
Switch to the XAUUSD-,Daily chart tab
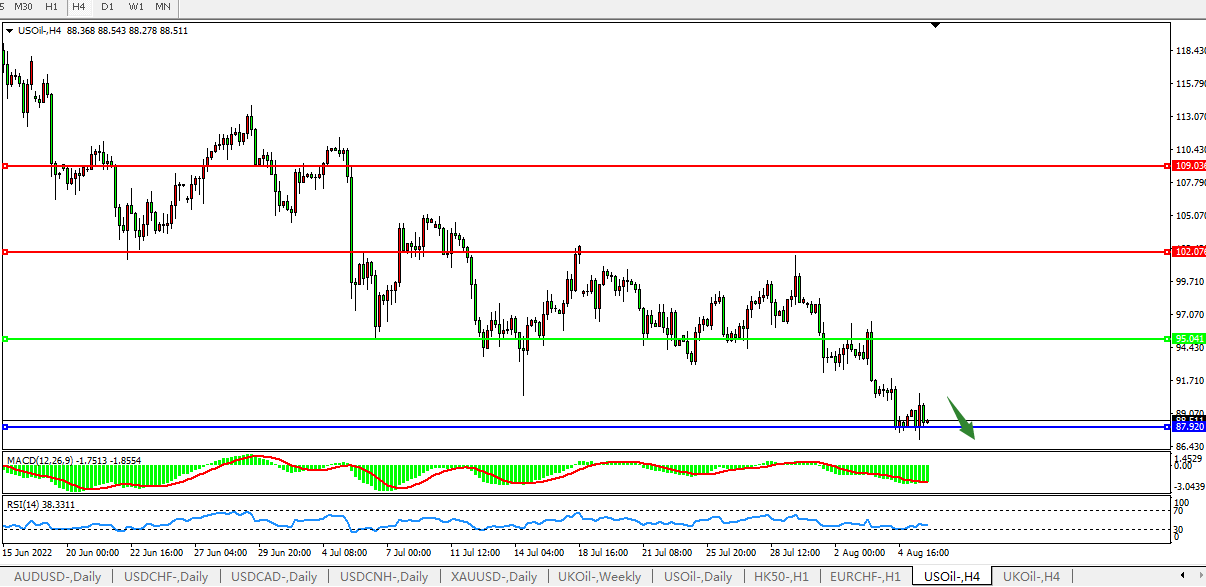coord(494,577)
